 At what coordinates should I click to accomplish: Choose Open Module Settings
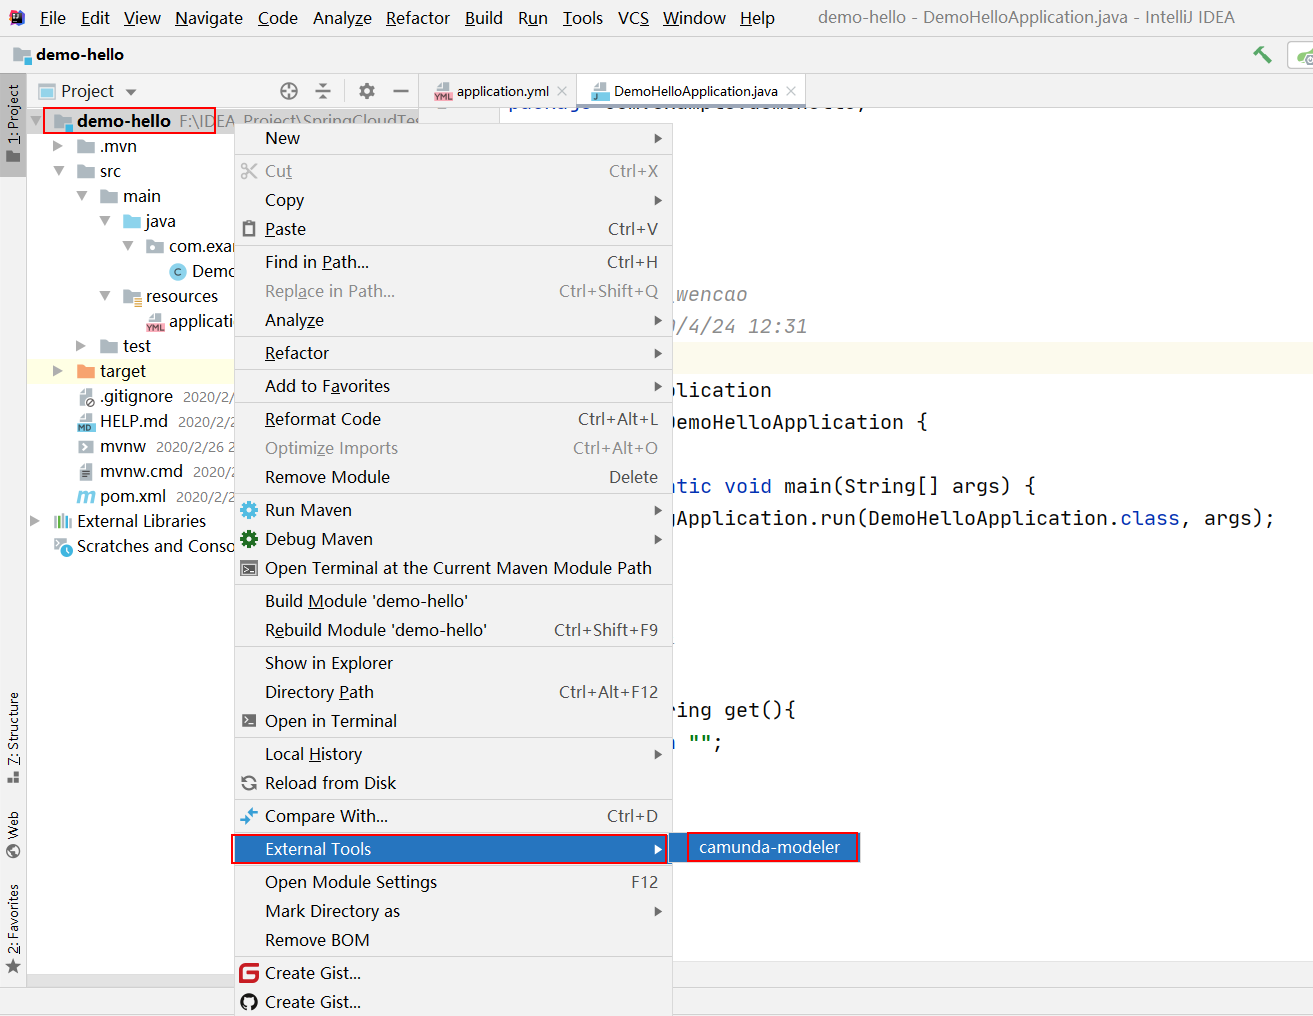tap(453, 882)
